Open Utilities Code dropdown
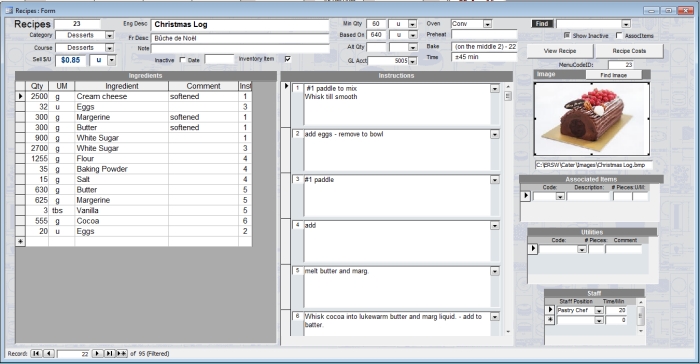Image resolution: width=700 pixels, height=364 pixels. pyautogui.click(x=582, y=249)
